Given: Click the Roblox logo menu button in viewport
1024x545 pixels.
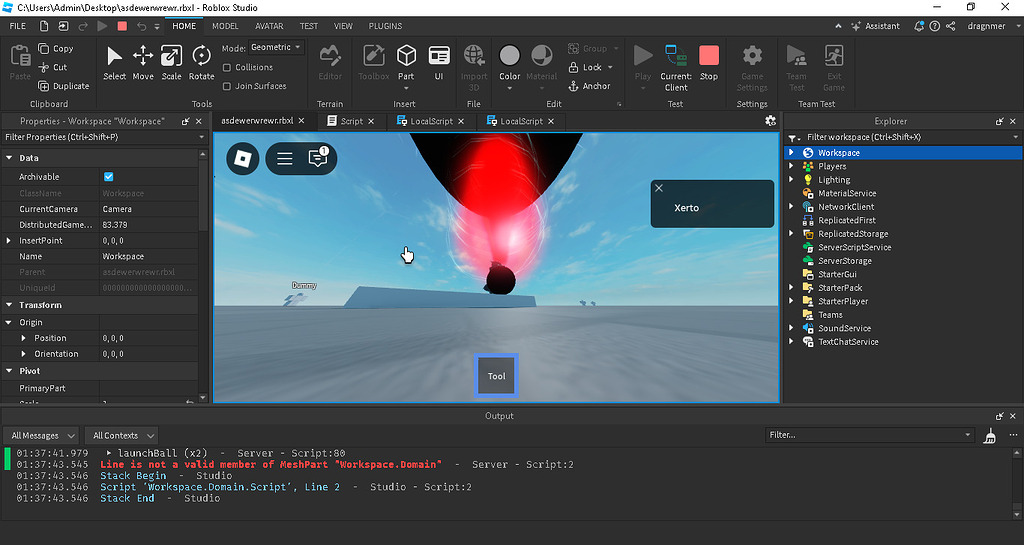Looking at the screenshot, I should [x=243, y=158].
